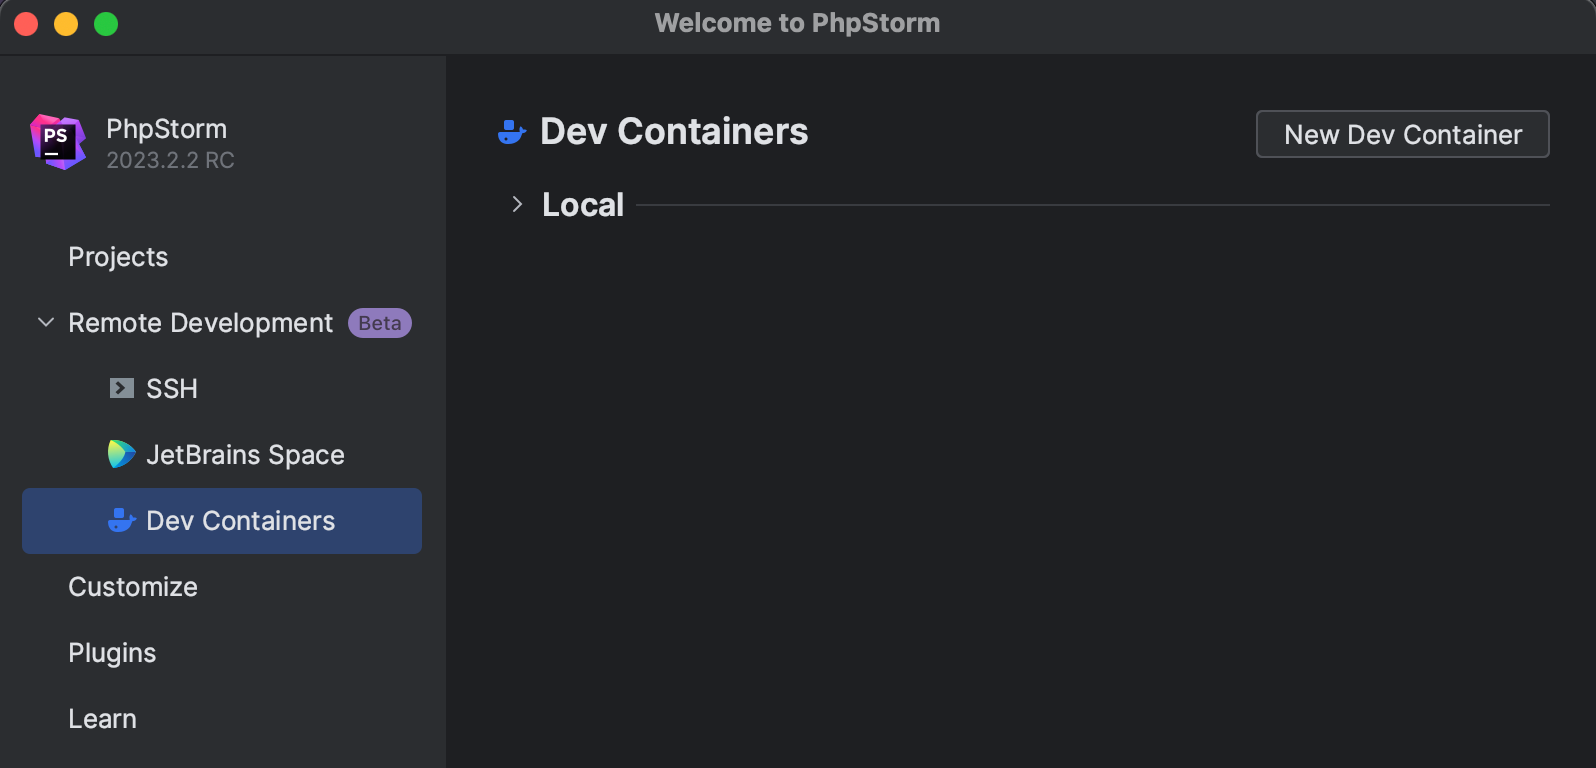Select the Dev Containers label in sidebar
Screen dimensions: 1596x768
coord(241,521)
